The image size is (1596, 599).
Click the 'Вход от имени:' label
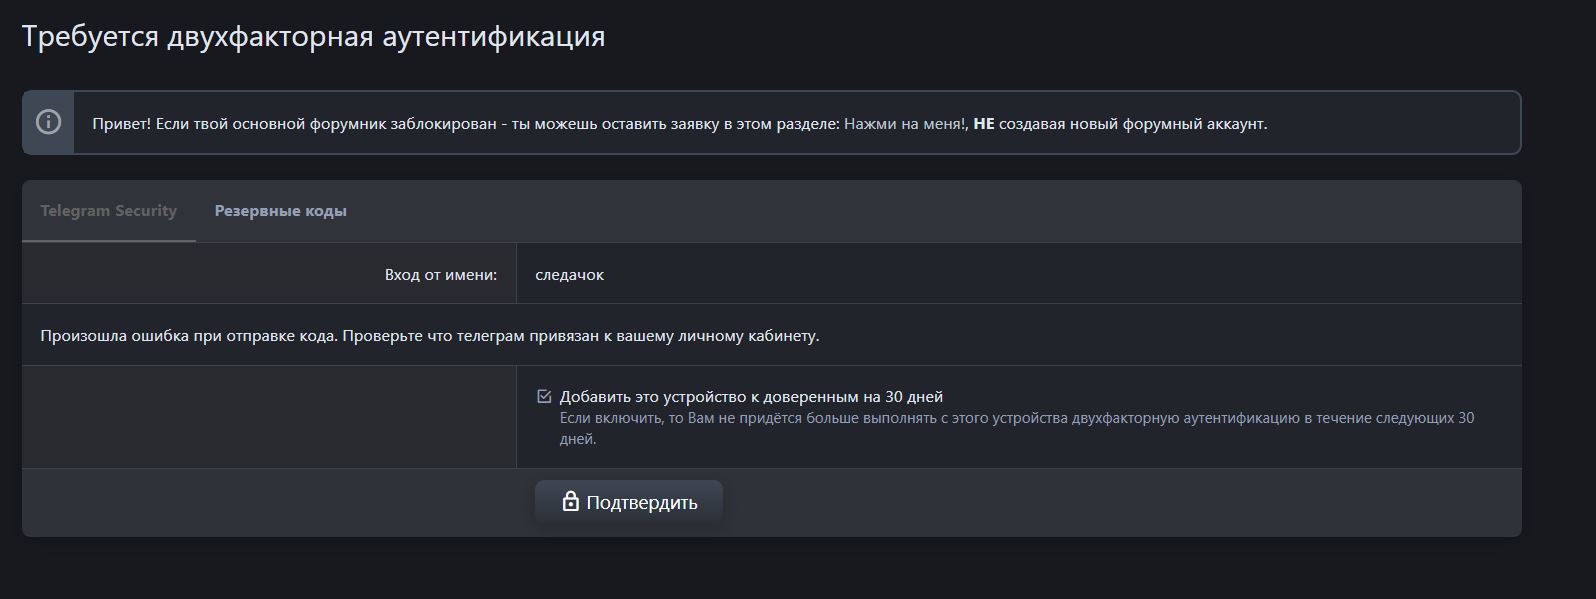[440, 274]
